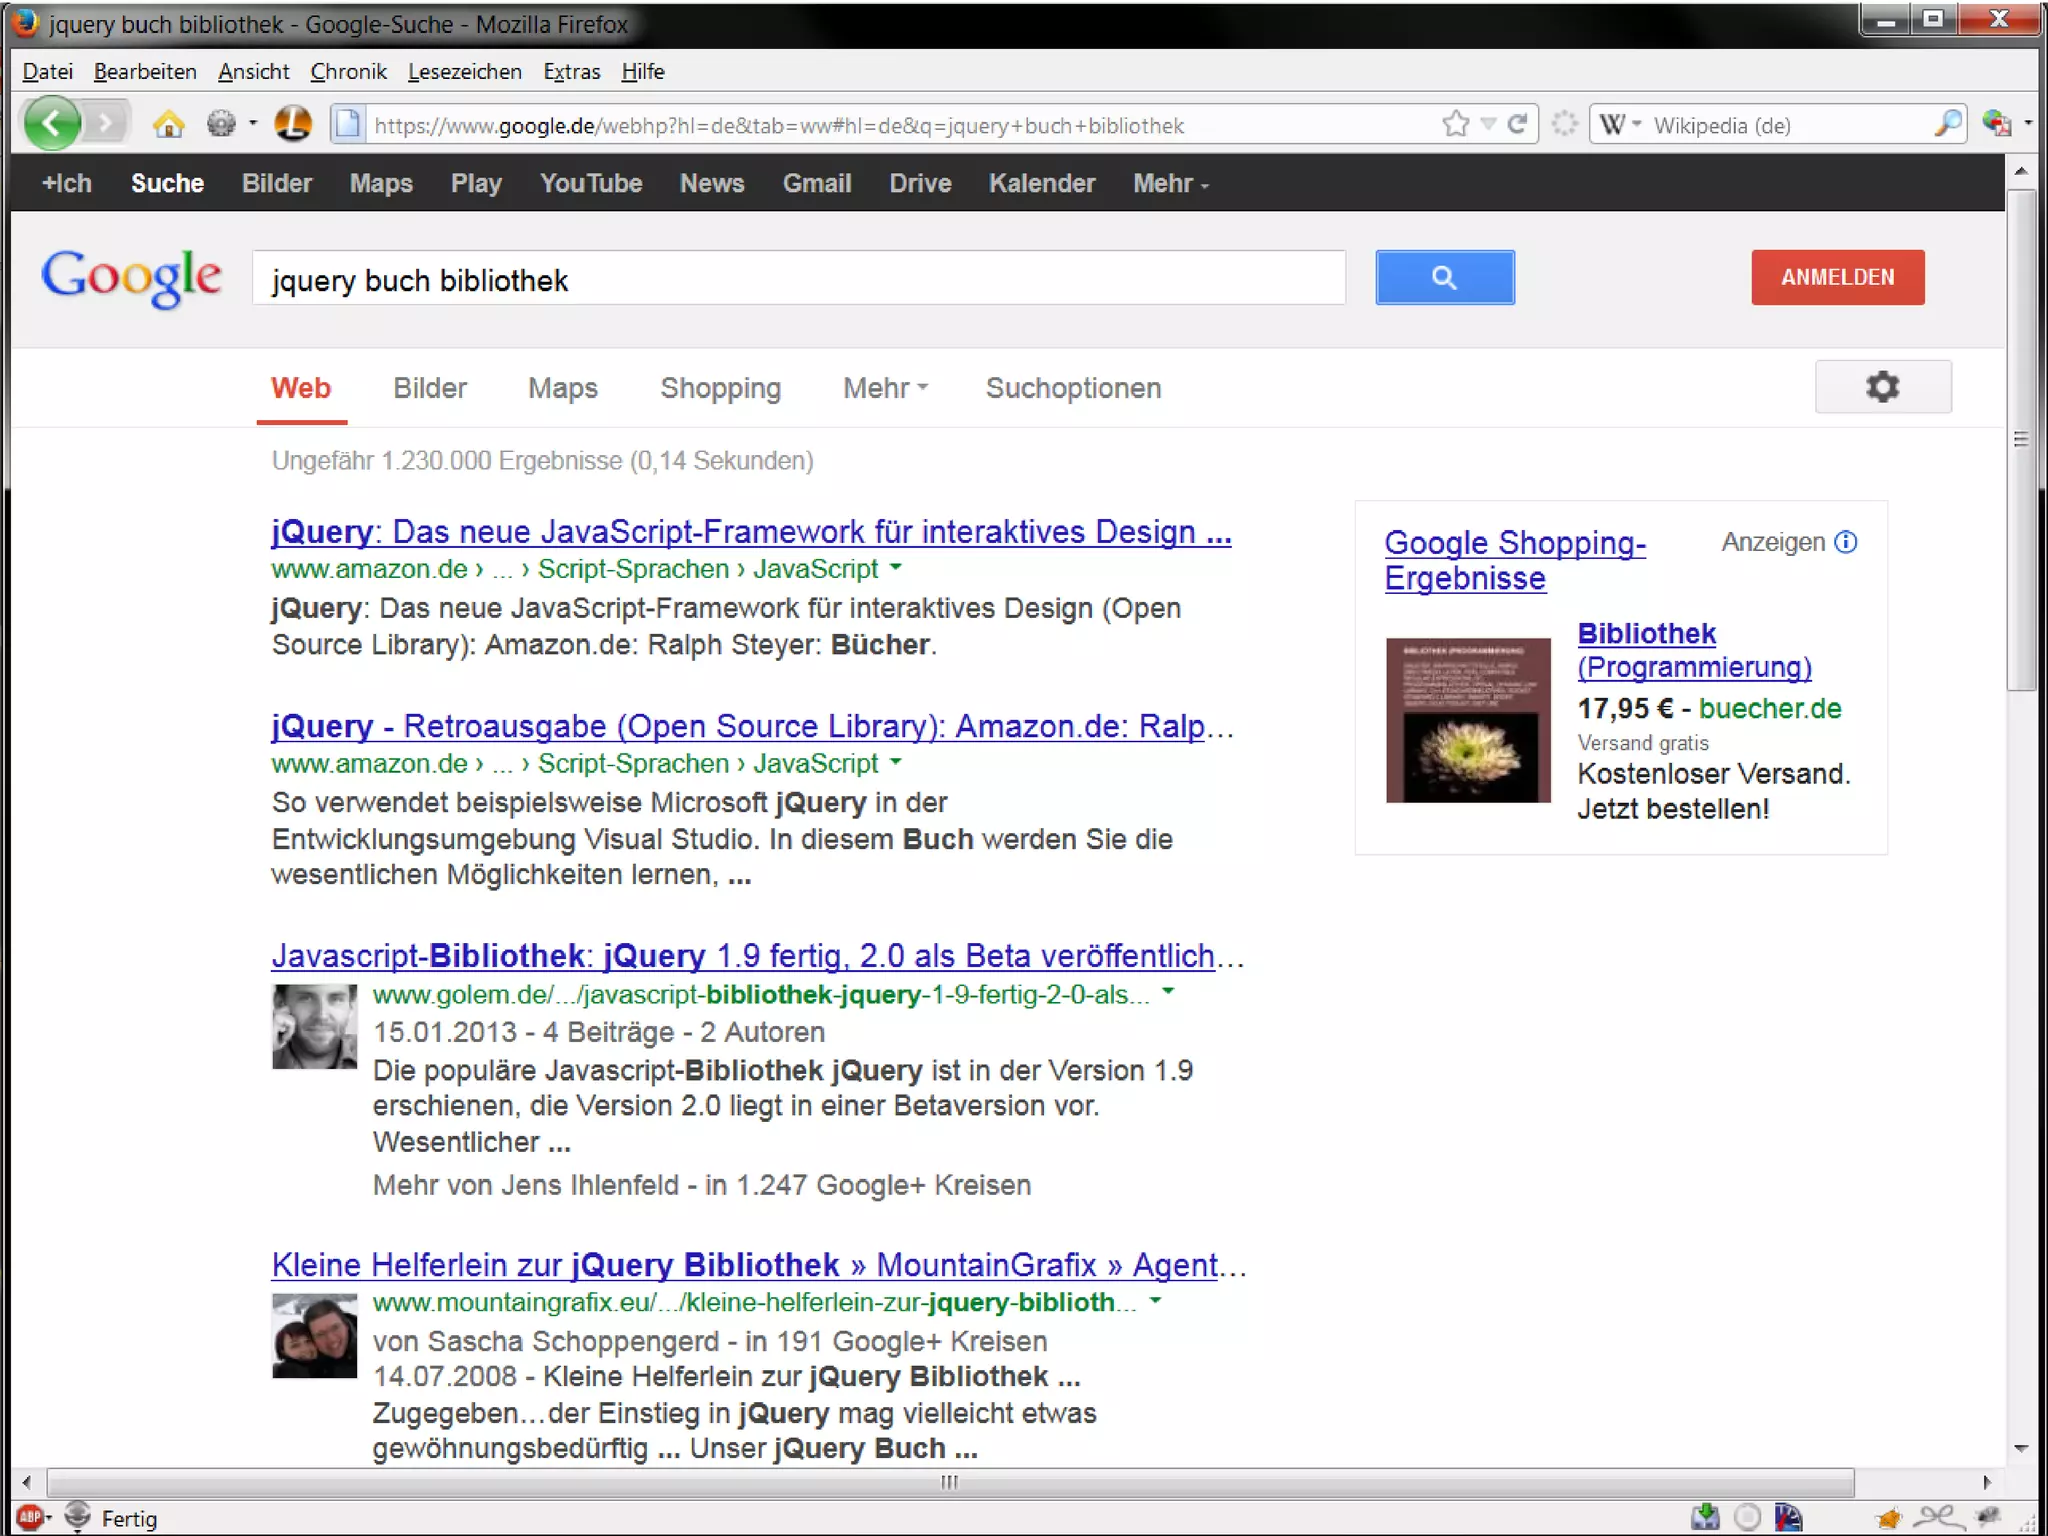Click the Wikipedia search magnifier icon
This screenshot has height=1536, width=2048.
click(1946, 124)
